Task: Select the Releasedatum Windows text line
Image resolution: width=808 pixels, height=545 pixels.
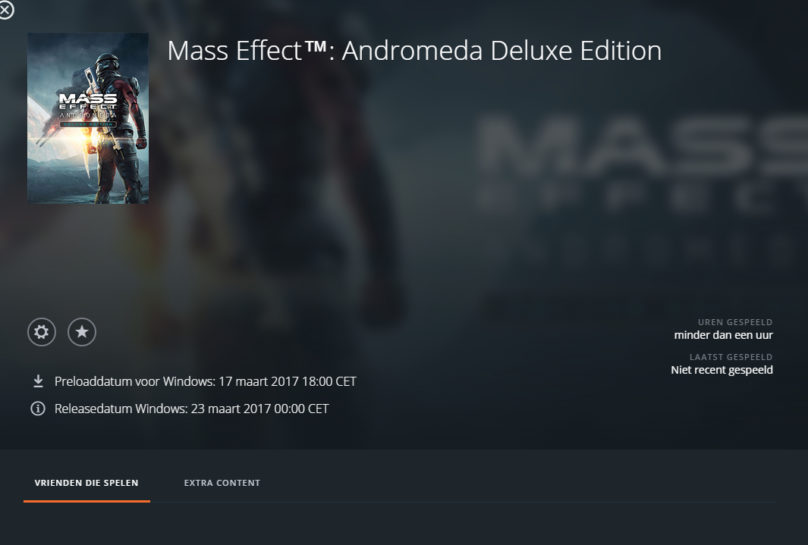Action: pos(192,408)
